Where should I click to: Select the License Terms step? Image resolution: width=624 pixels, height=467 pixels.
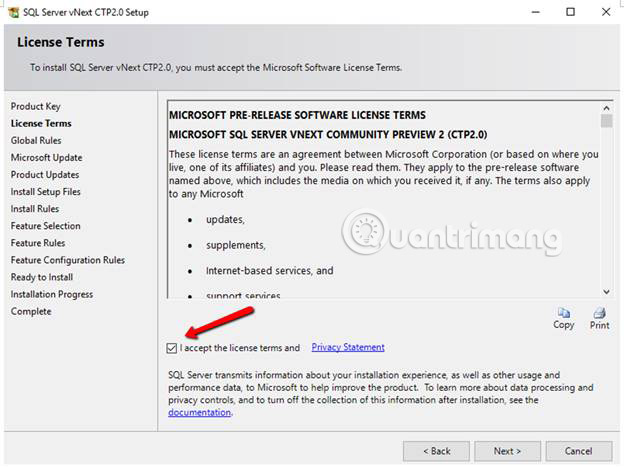[41, 123]
